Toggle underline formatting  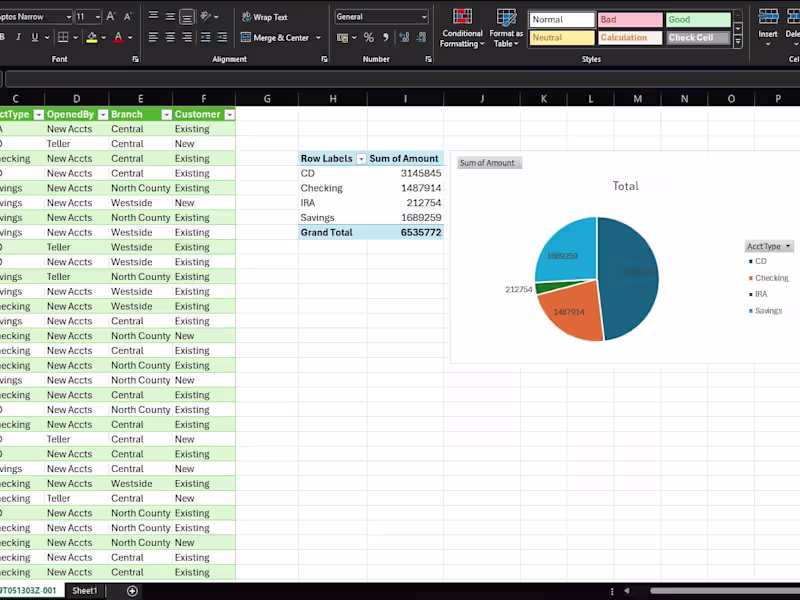tap(33, 36)
